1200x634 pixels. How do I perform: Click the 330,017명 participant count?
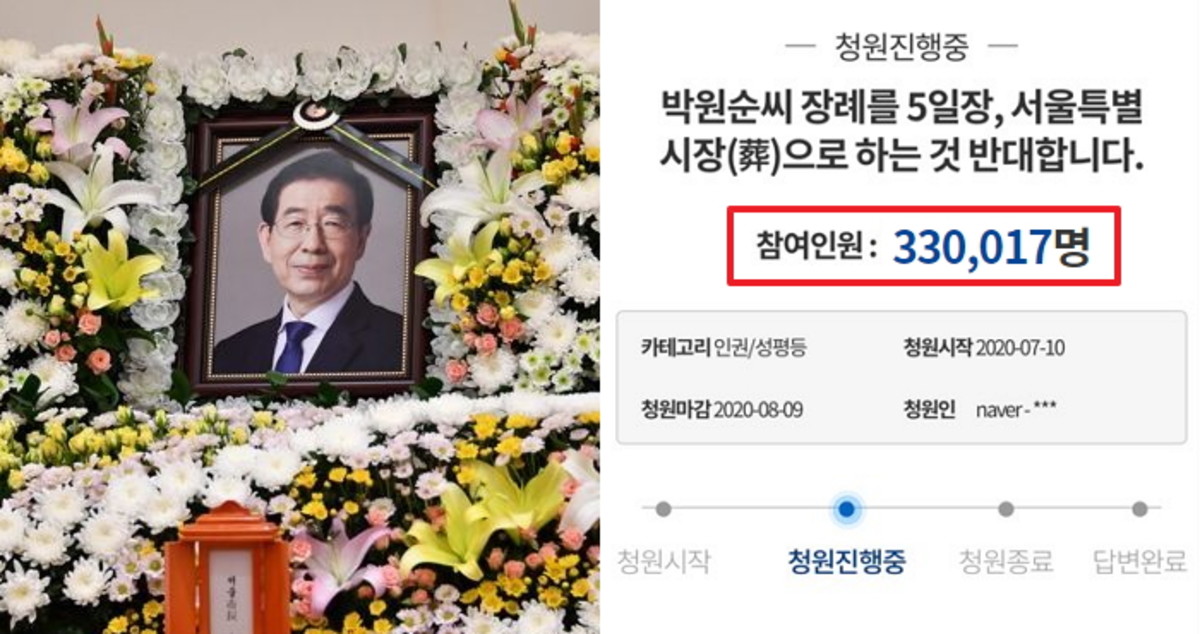pyautogui.click(x=990, y=246)
